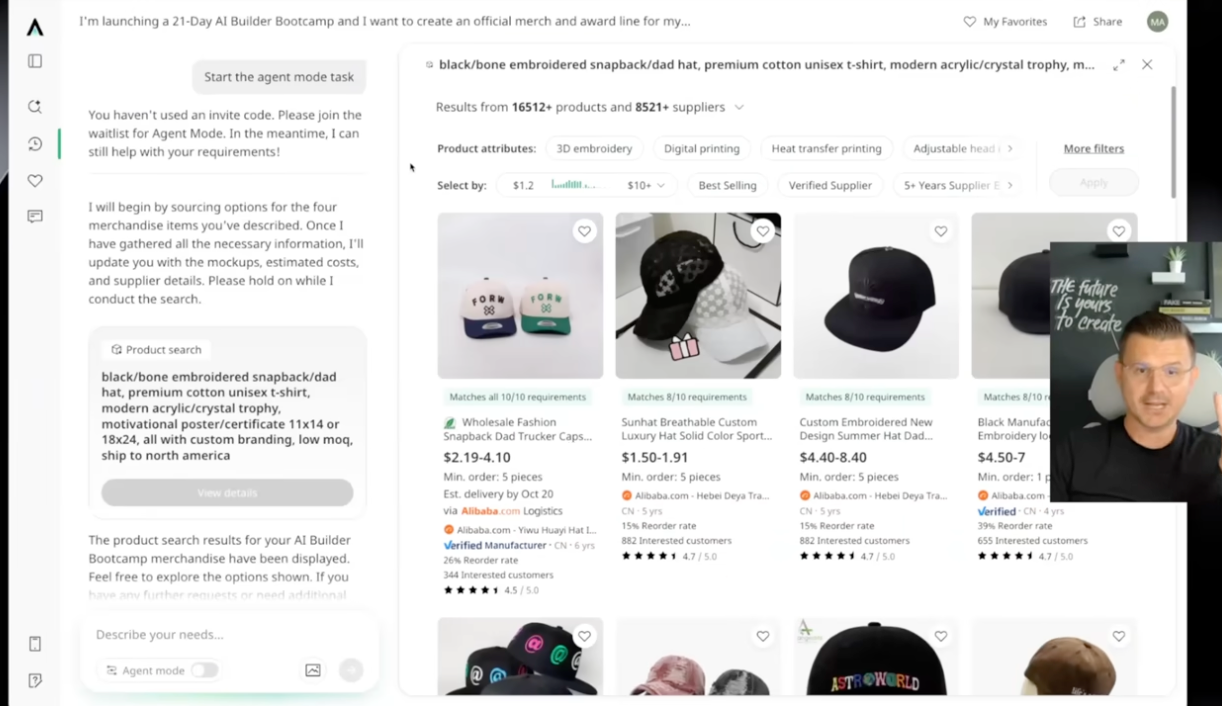
Task: Select the Best Selling filter chip
Action: pyautogui.click(x=728, y=185)
